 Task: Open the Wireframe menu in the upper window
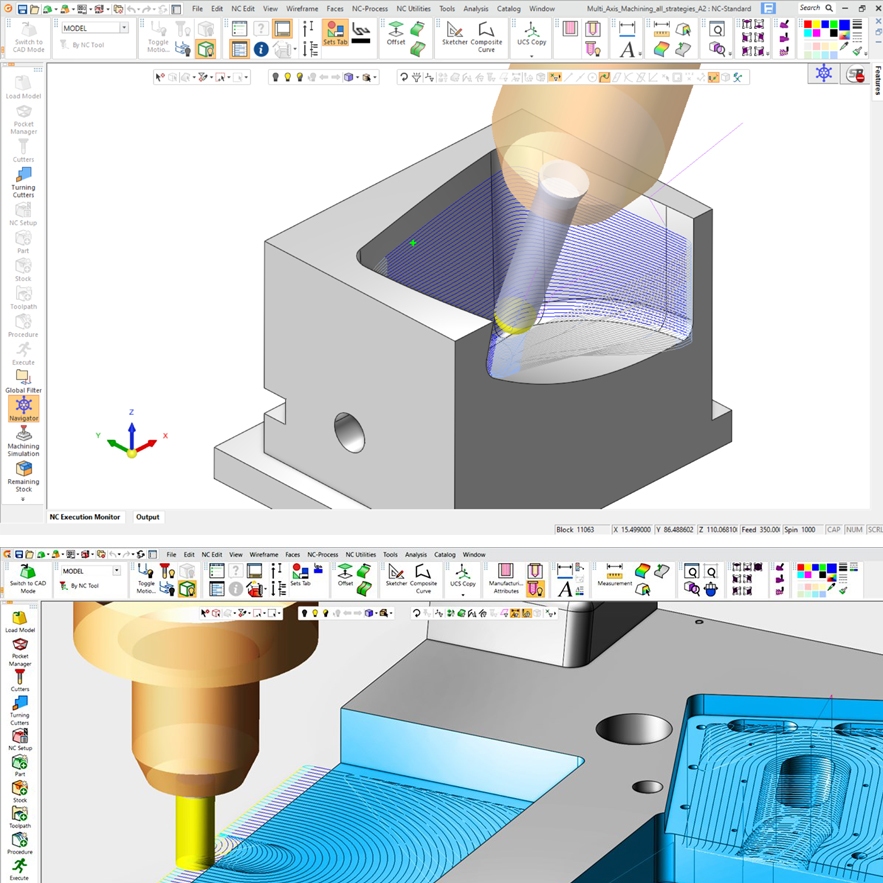click(302, 9)
